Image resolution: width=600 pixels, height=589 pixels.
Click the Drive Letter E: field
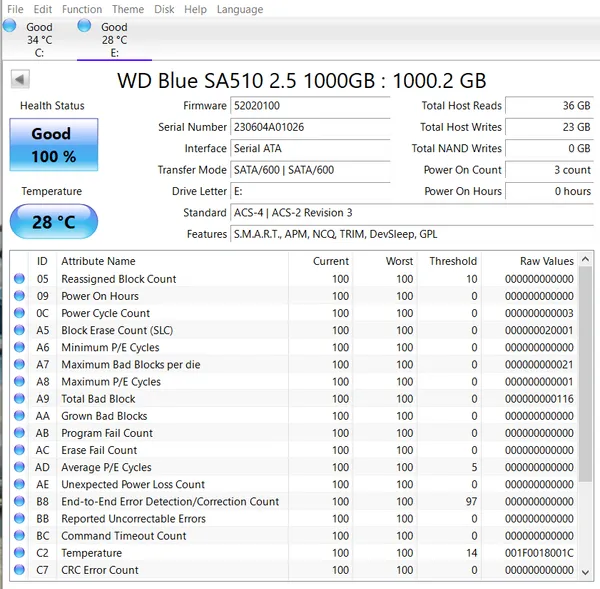click(x=310, y=191)
